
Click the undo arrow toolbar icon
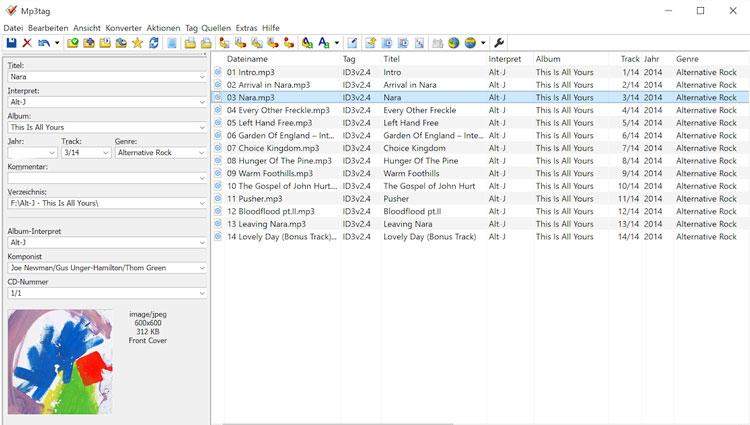43,43
